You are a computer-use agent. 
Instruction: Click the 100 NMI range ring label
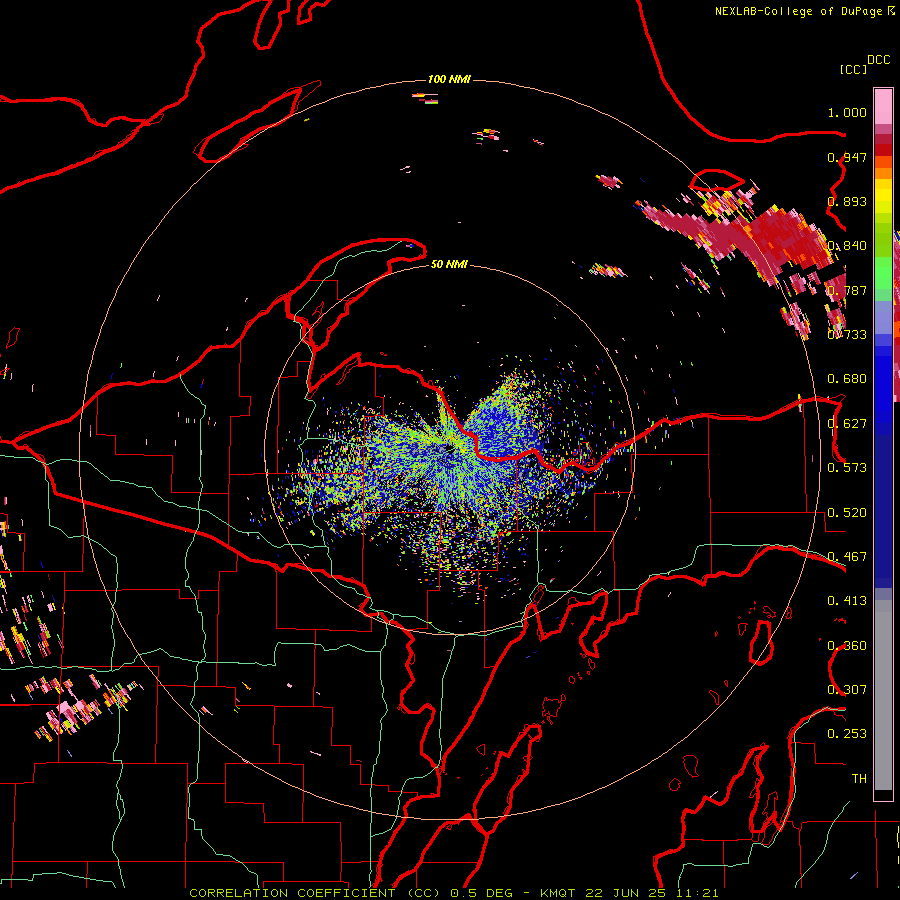[449, 79]
